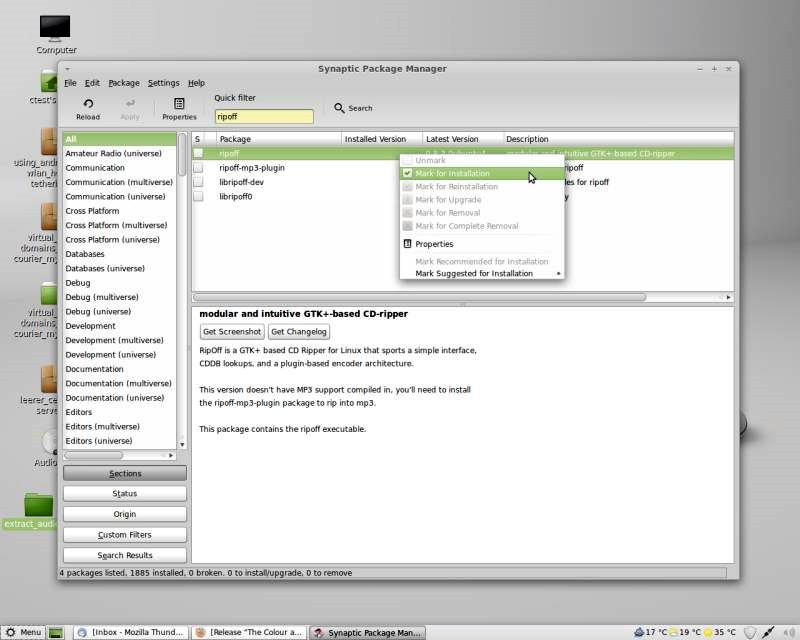Click the volume icon in system tray
The image size is (800, 640).
[788, 633]
